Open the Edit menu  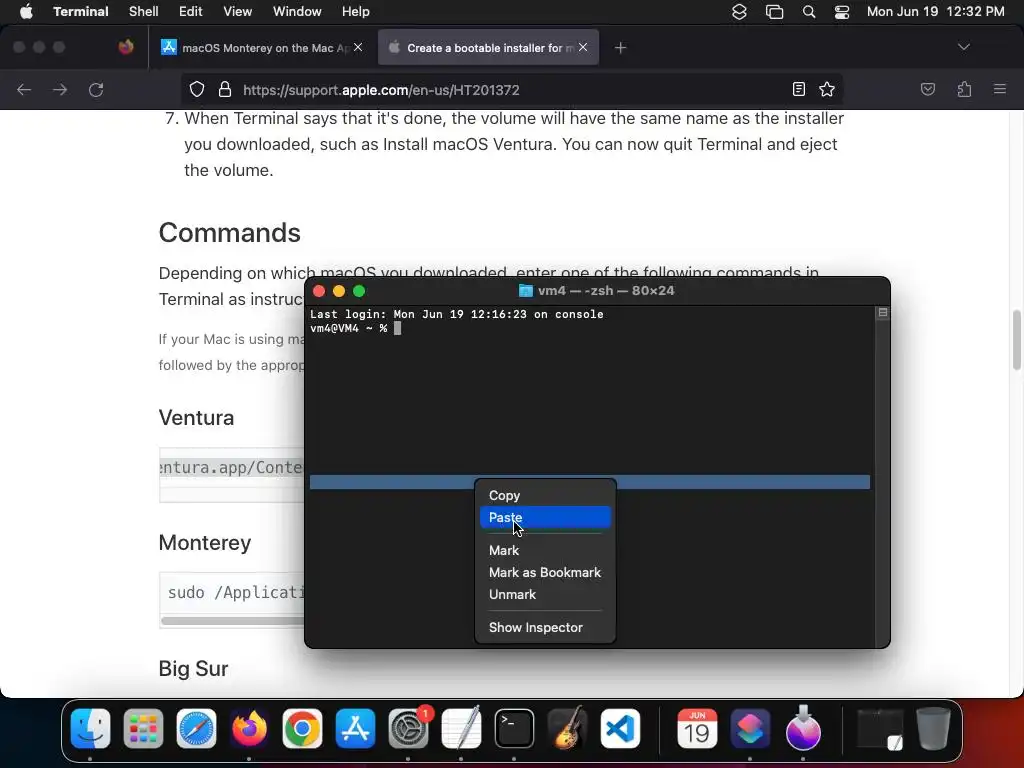pos(191,12)
